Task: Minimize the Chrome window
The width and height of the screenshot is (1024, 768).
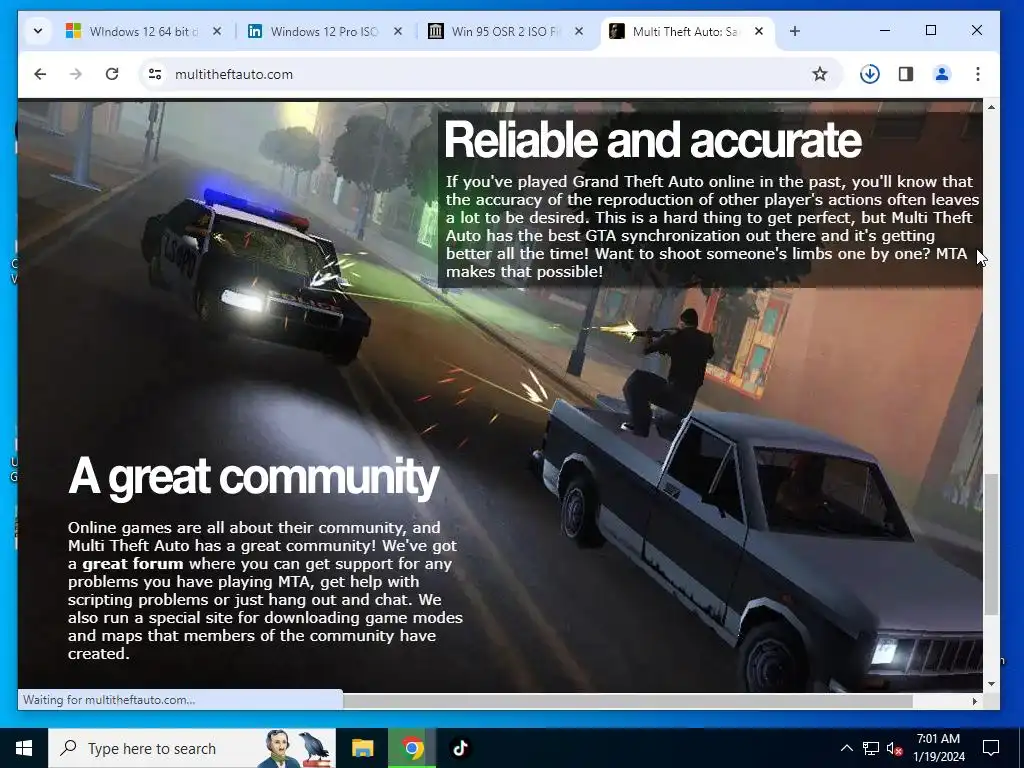Action: (x=885, y=31)
